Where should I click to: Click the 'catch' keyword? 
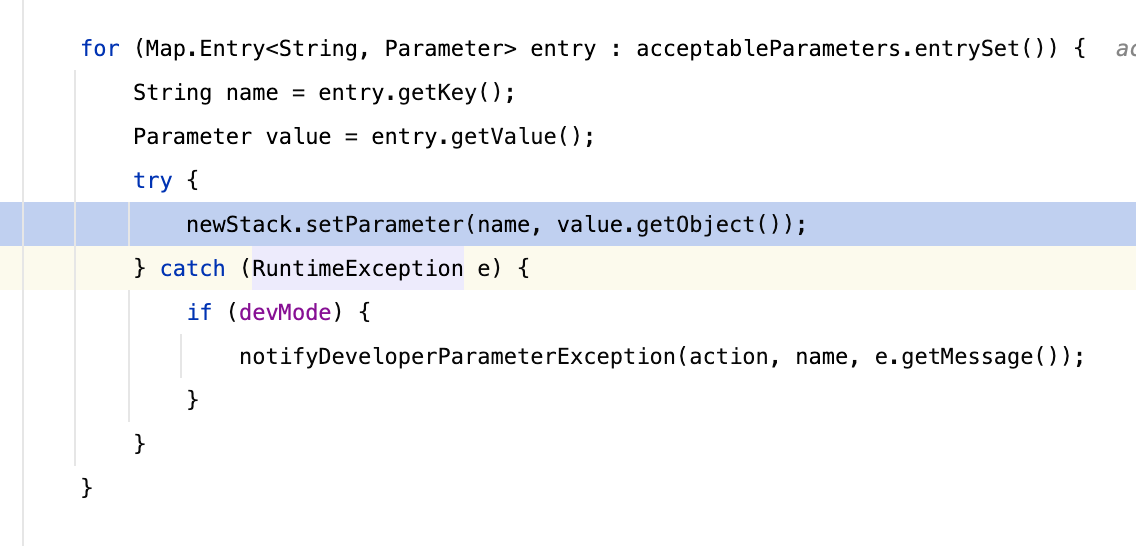[192, 268]
